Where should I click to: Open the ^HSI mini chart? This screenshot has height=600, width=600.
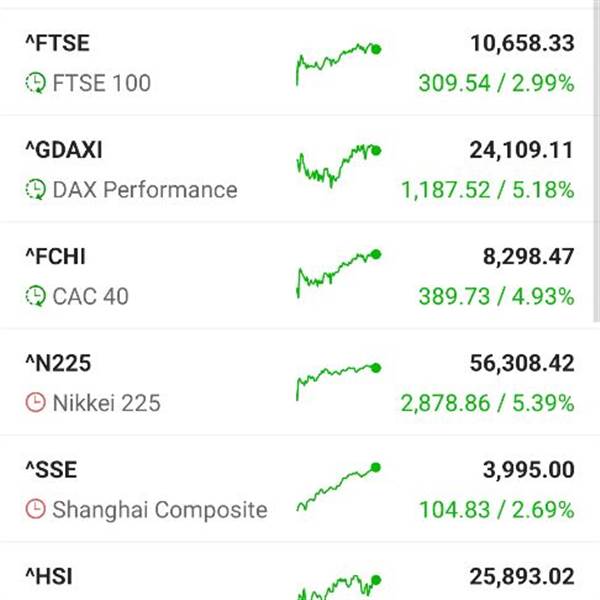coord(338,586)
